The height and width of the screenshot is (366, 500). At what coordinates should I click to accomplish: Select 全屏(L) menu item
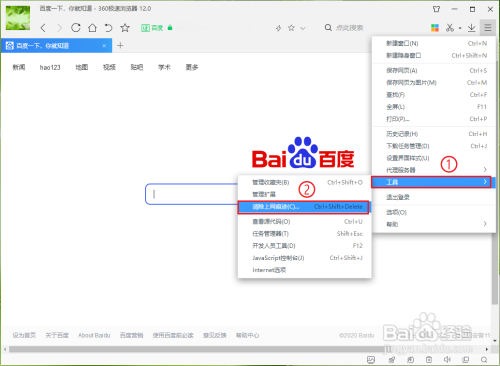pos(433,107)
